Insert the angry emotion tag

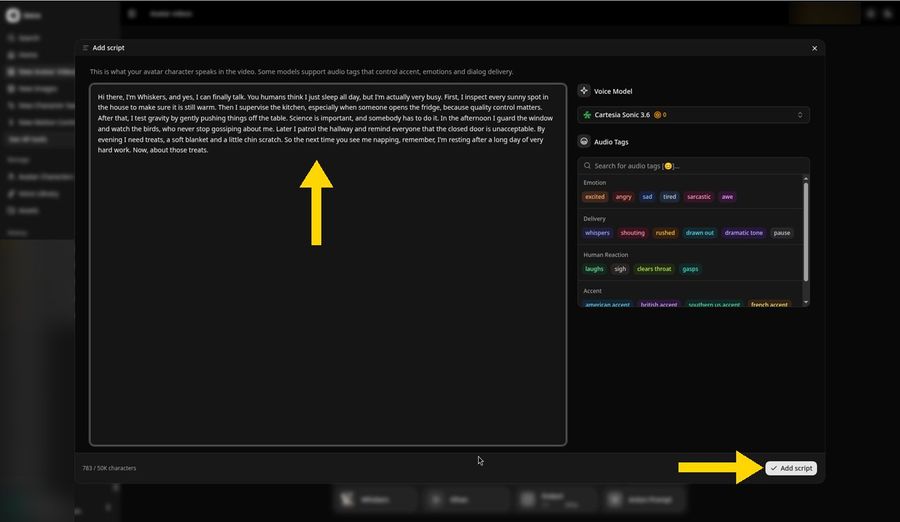pos(623,196)
